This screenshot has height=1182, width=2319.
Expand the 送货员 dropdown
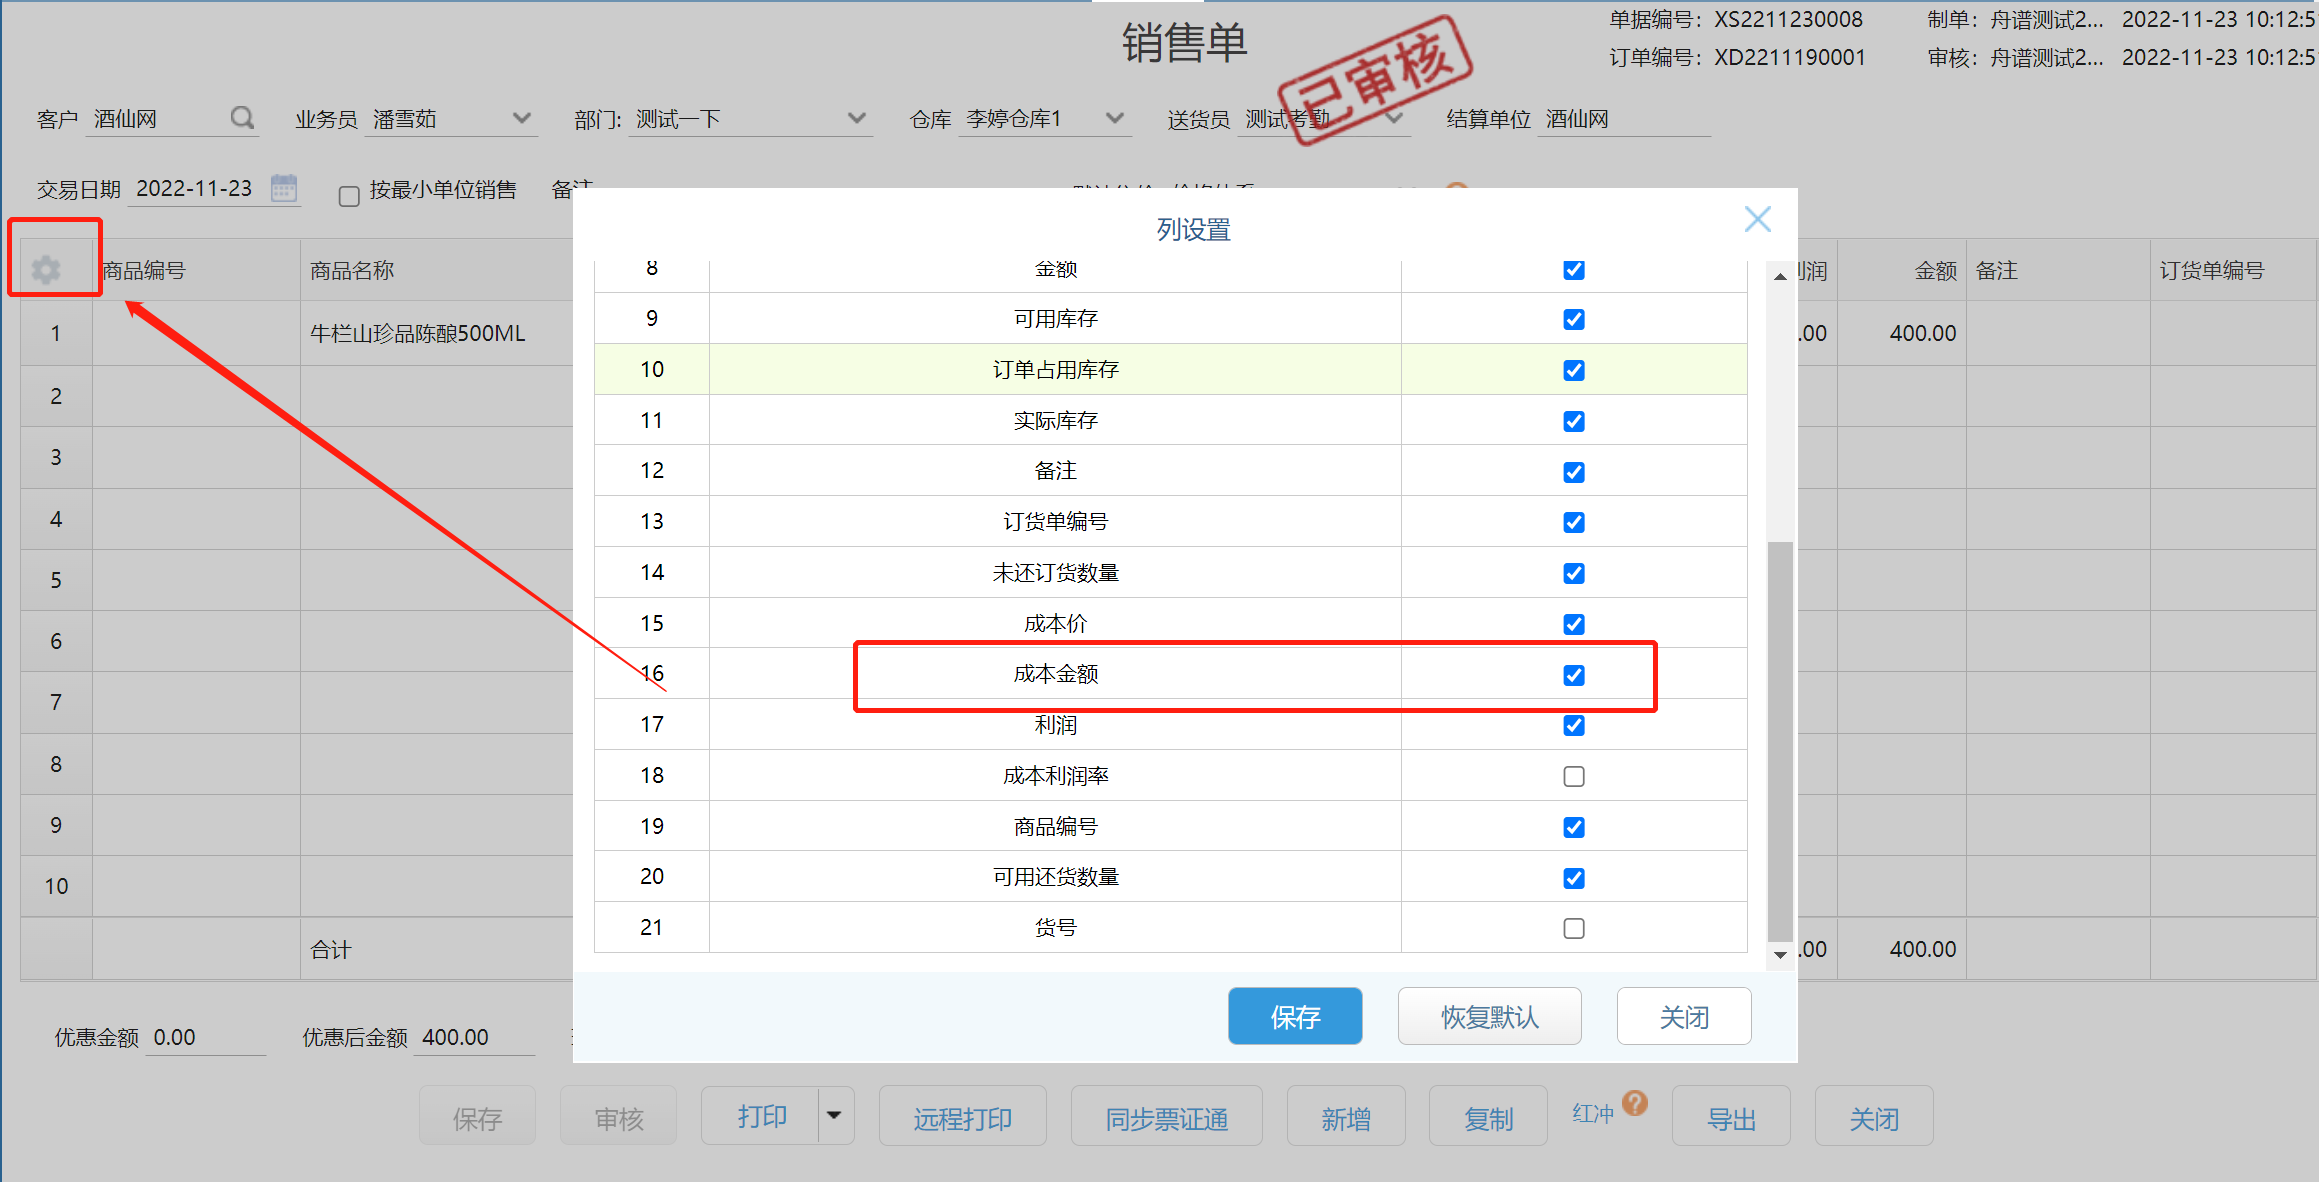1395,118
